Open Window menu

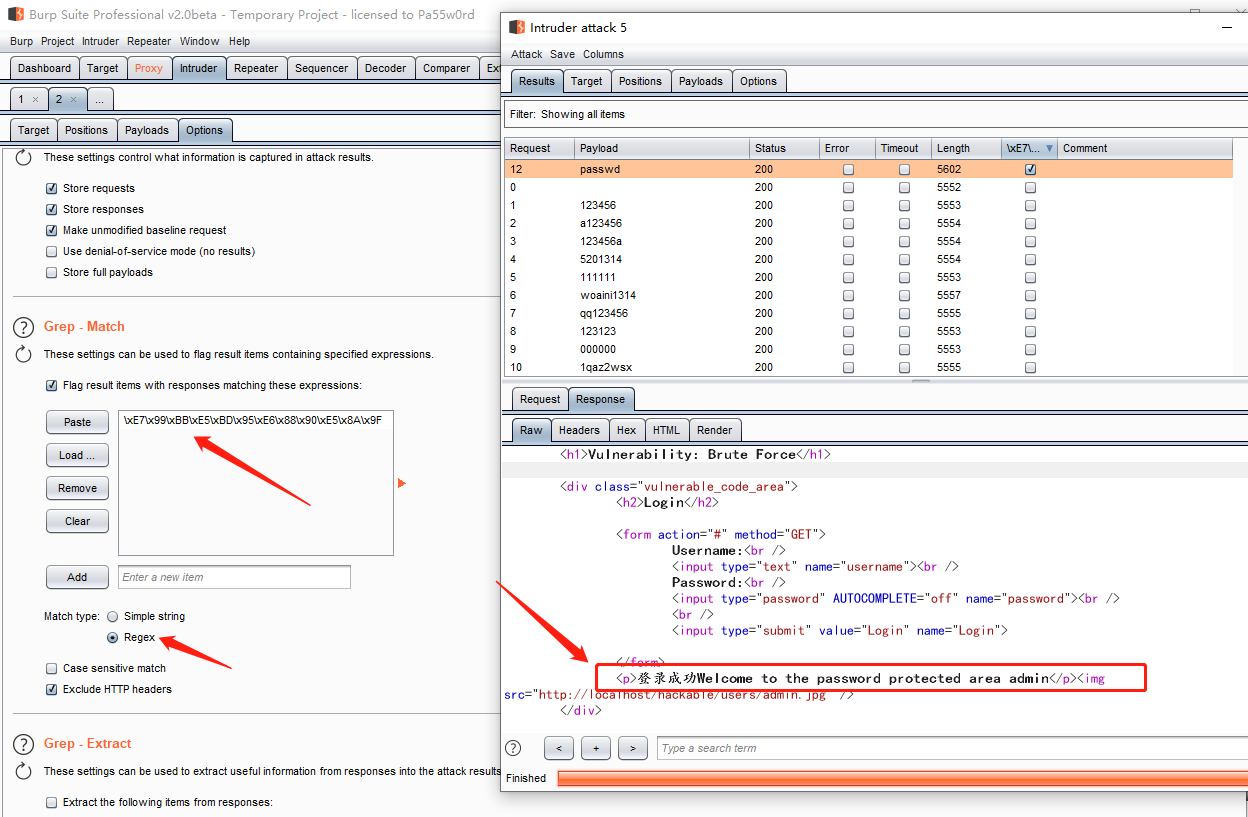[199, 41]
